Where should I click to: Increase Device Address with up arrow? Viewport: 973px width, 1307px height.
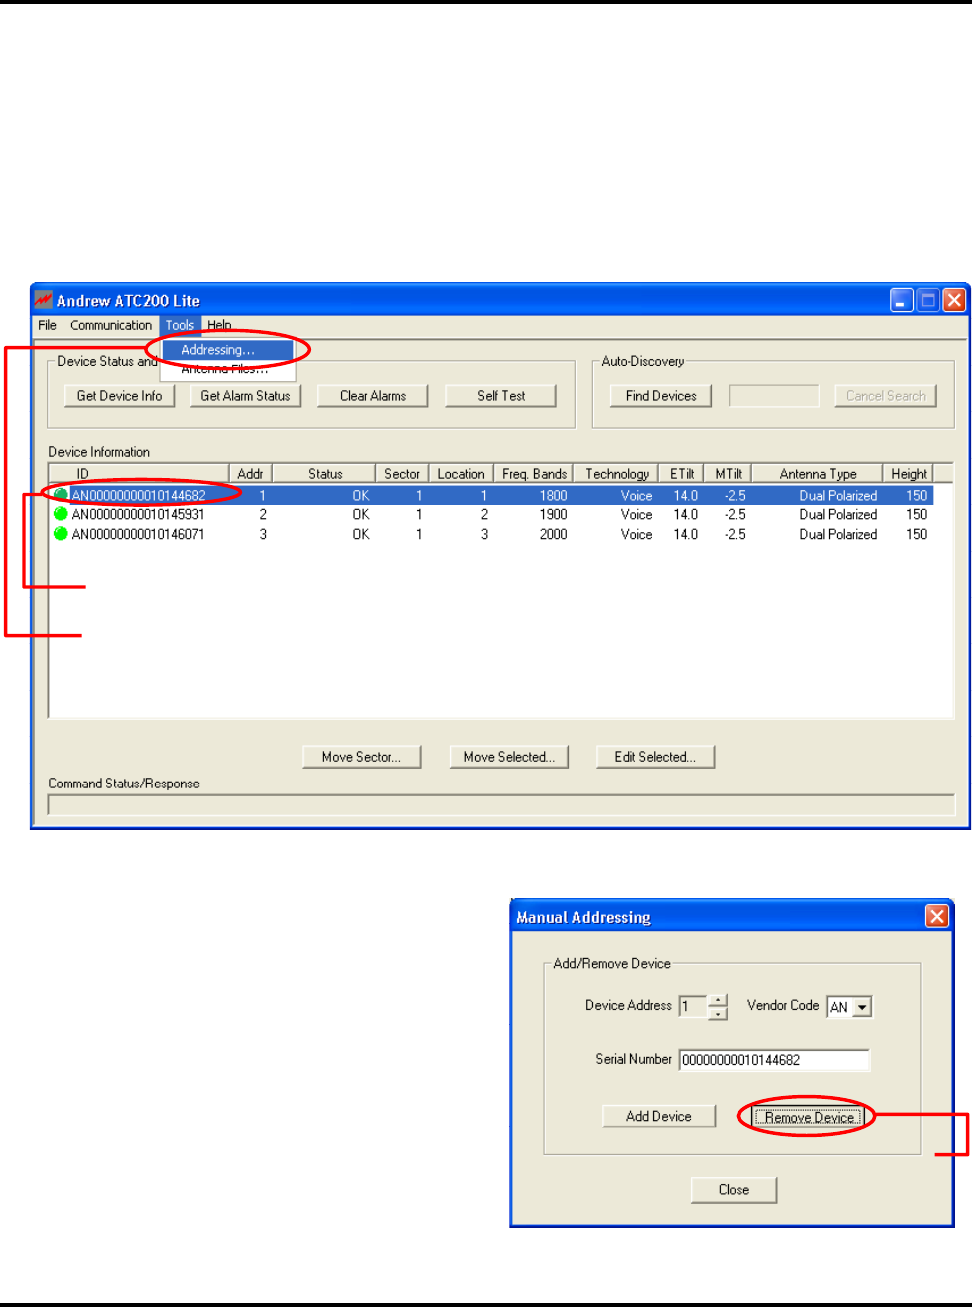pos(717,1001)
